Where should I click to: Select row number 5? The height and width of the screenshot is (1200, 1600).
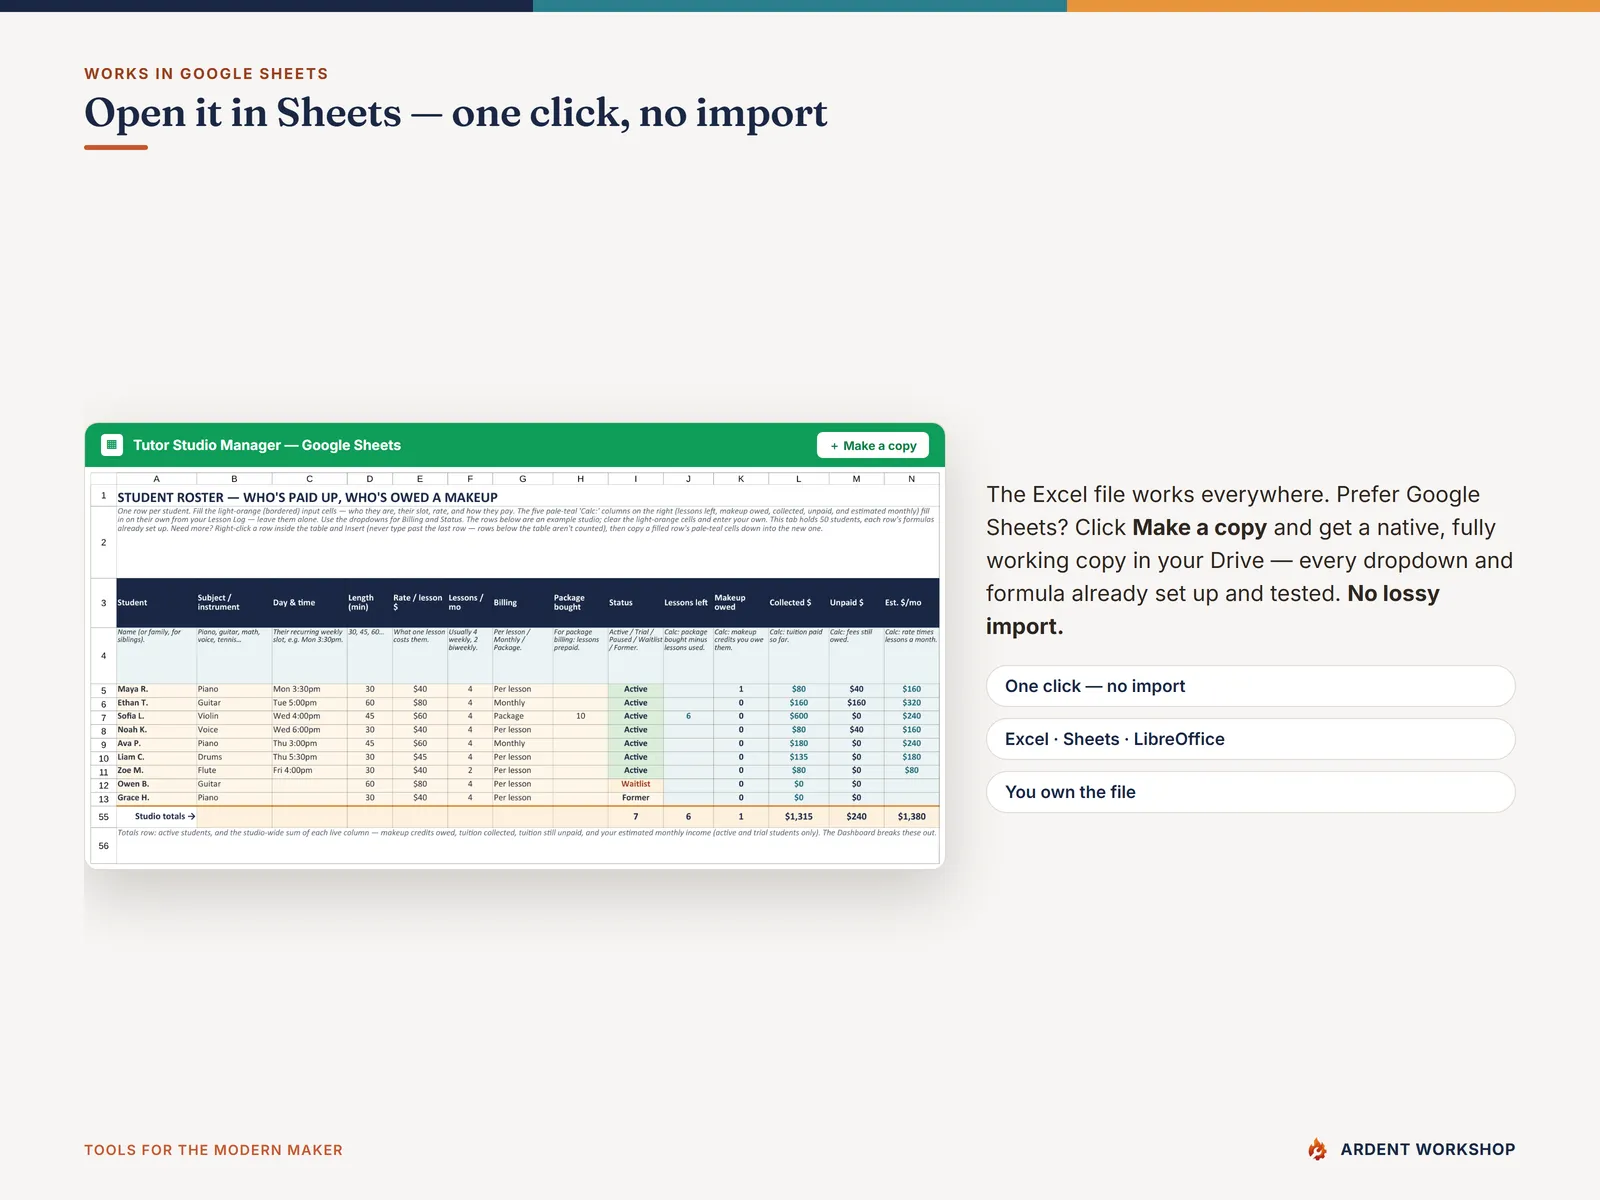pyautogui.click(x=103, y=690)
